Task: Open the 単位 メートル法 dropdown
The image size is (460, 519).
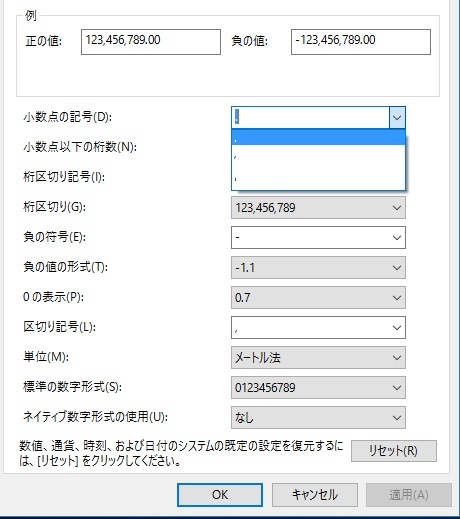Action: (318, 358)
